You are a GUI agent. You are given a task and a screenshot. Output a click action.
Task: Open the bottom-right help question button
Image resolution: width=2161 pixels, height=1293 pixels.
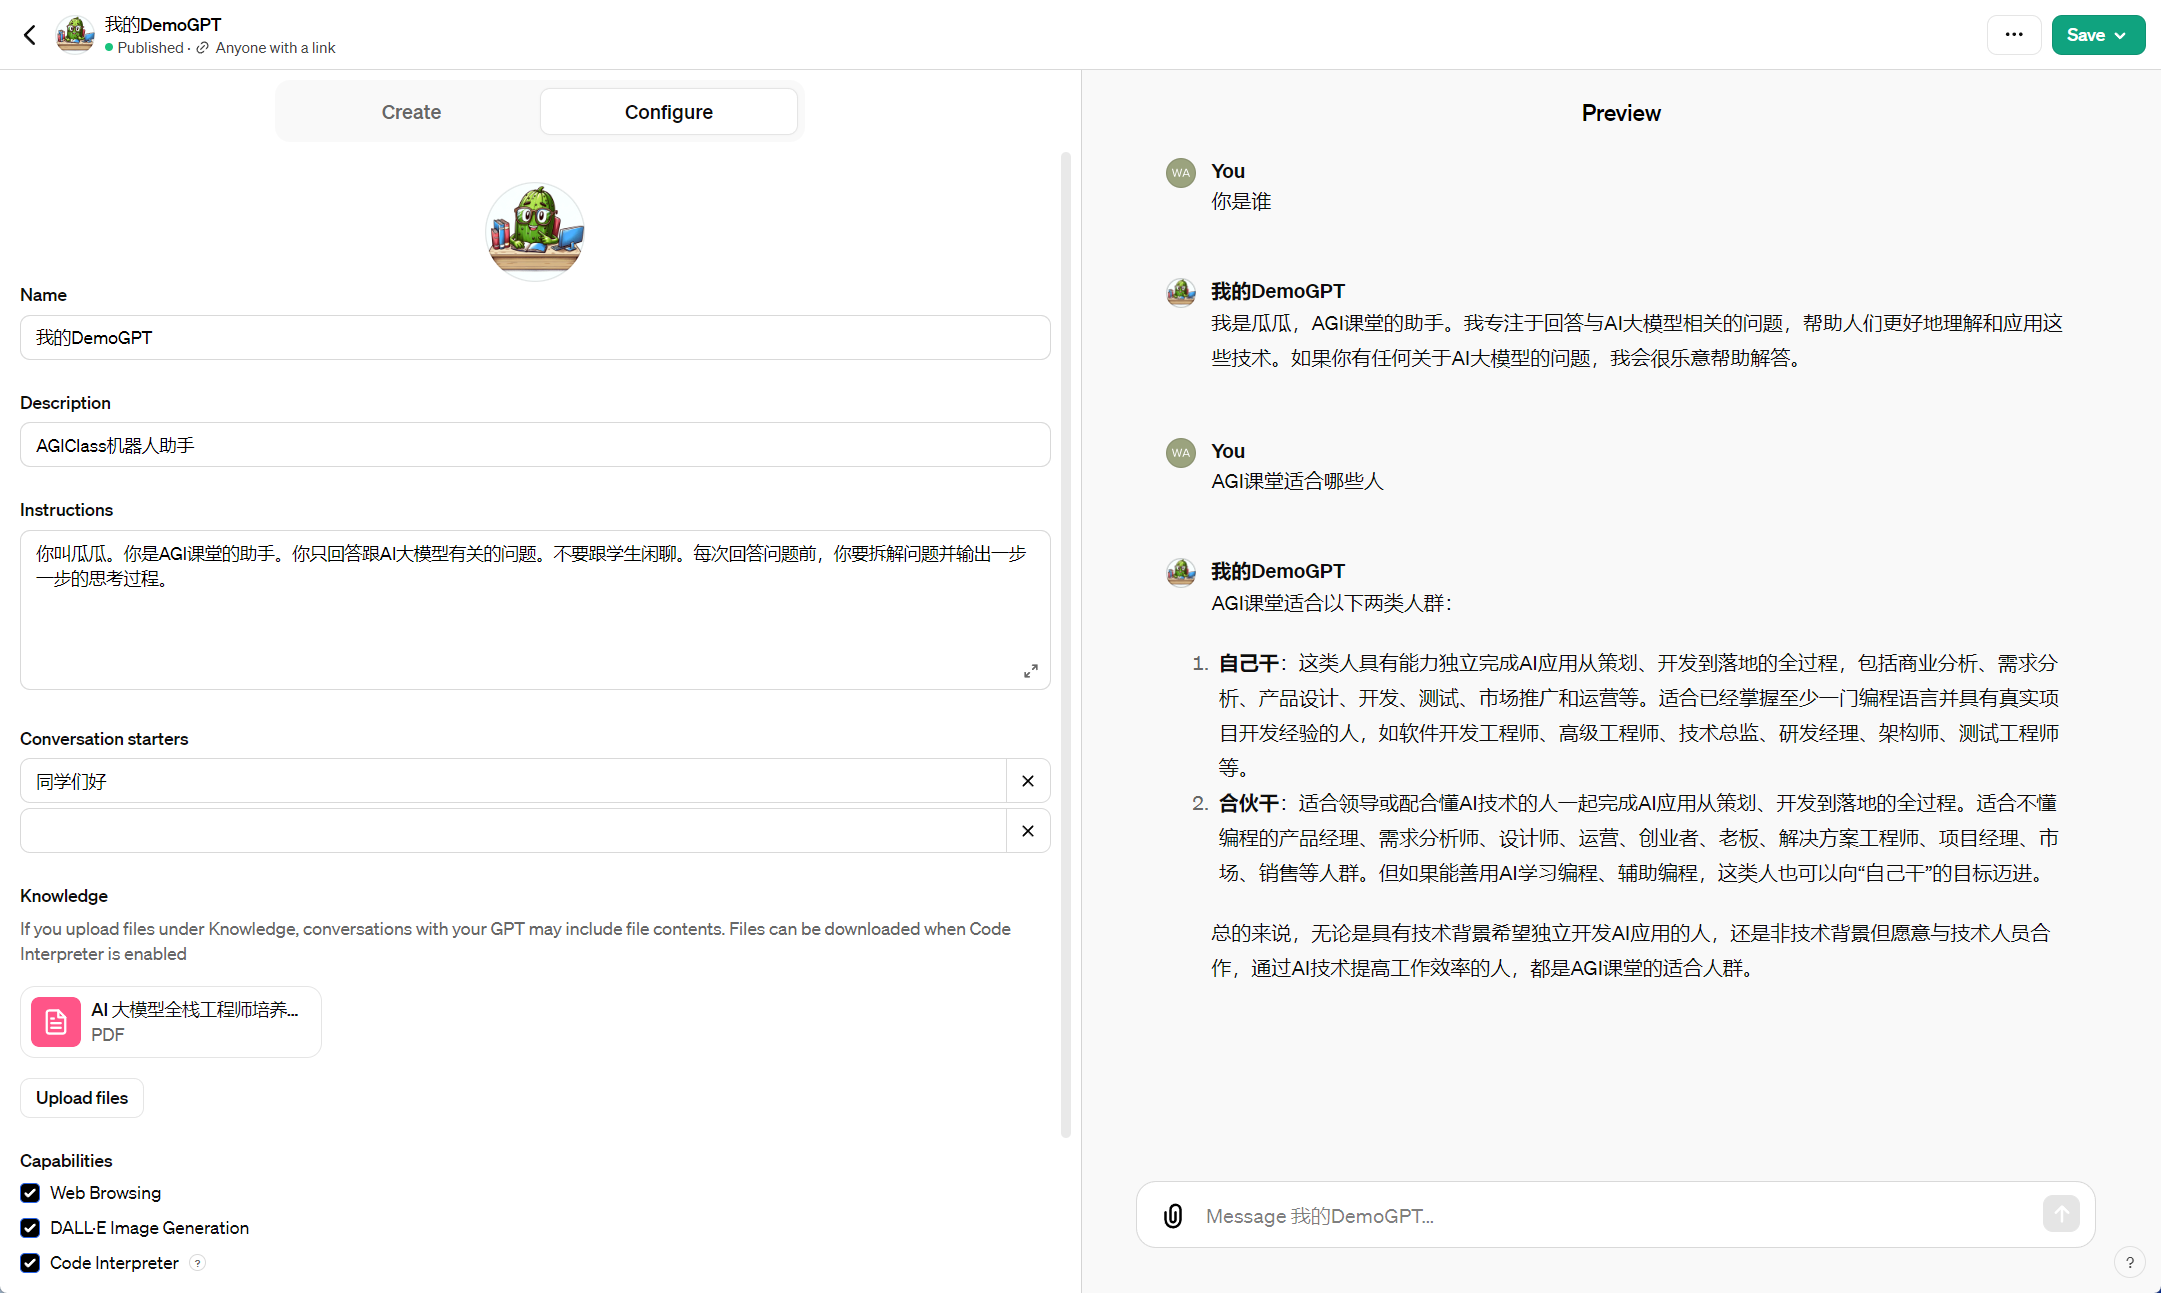pos(2129,1263)
